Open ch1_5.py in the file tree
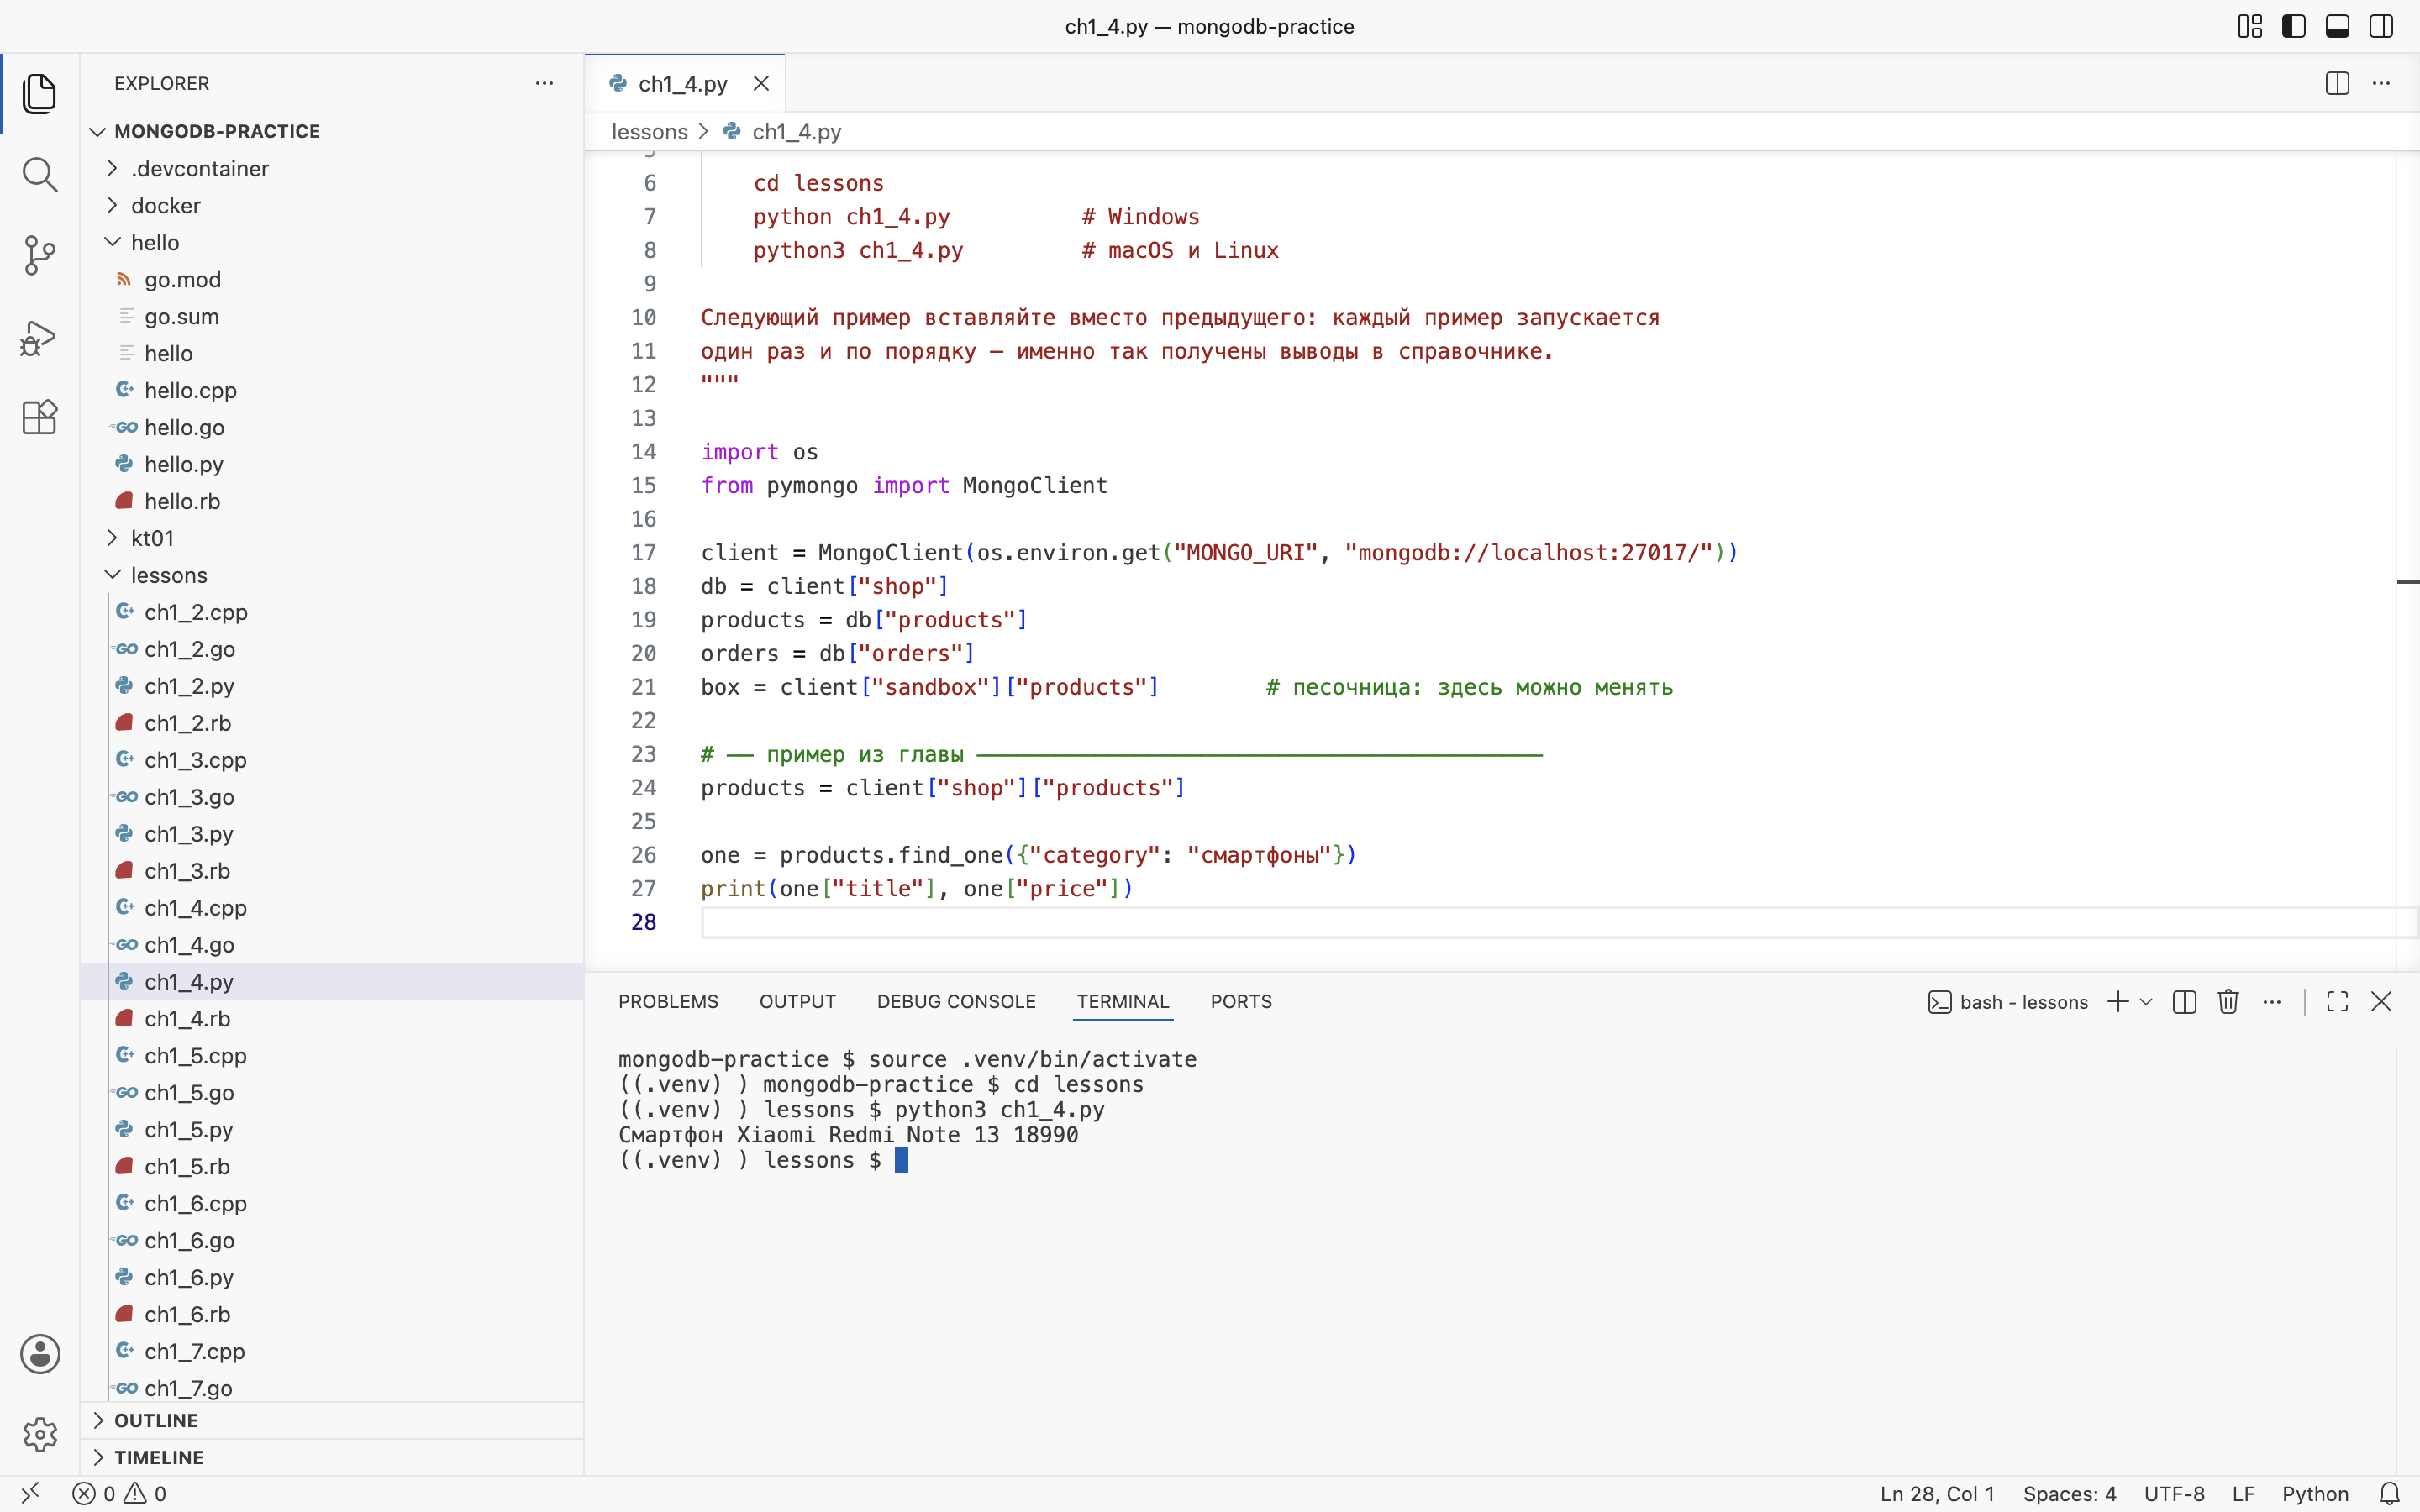Viewport: 2420px width, 1512px height. point(332,1130)
